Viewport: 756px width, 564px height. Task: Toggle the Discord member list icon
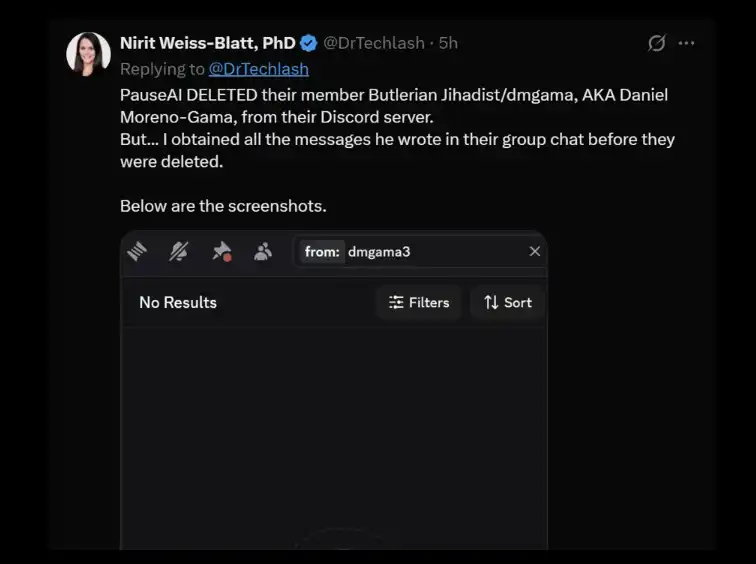click(x=263, y=252)
